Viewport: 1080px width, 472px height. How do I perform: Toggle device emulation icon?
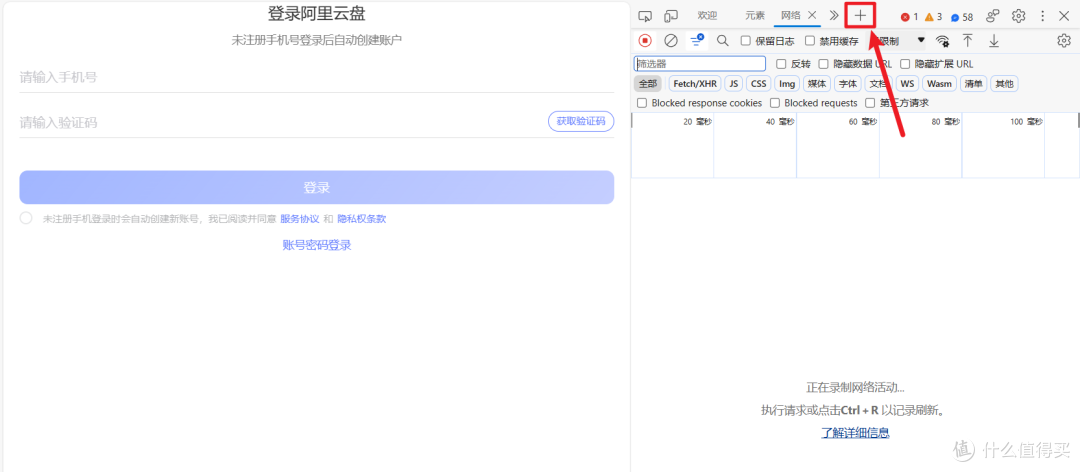coord(671,16)
